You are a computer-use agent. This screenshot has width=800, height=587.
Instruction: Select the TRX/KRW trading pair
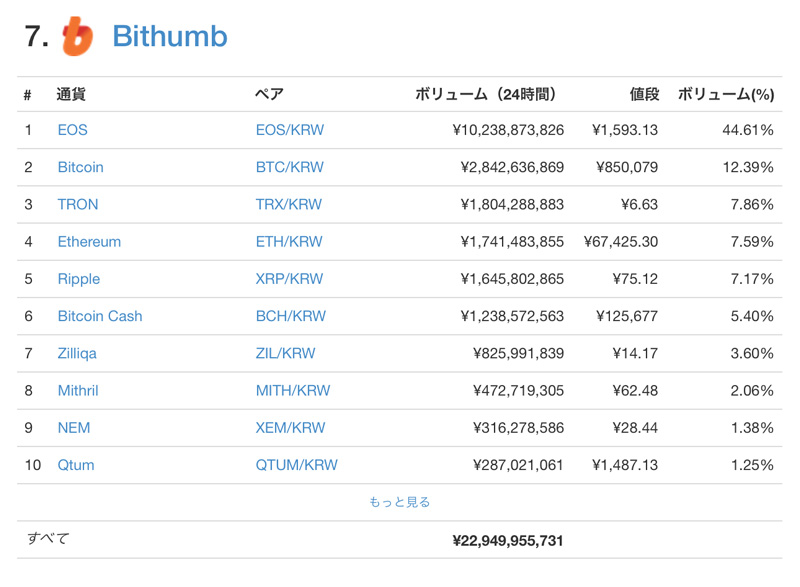[289, 205]
